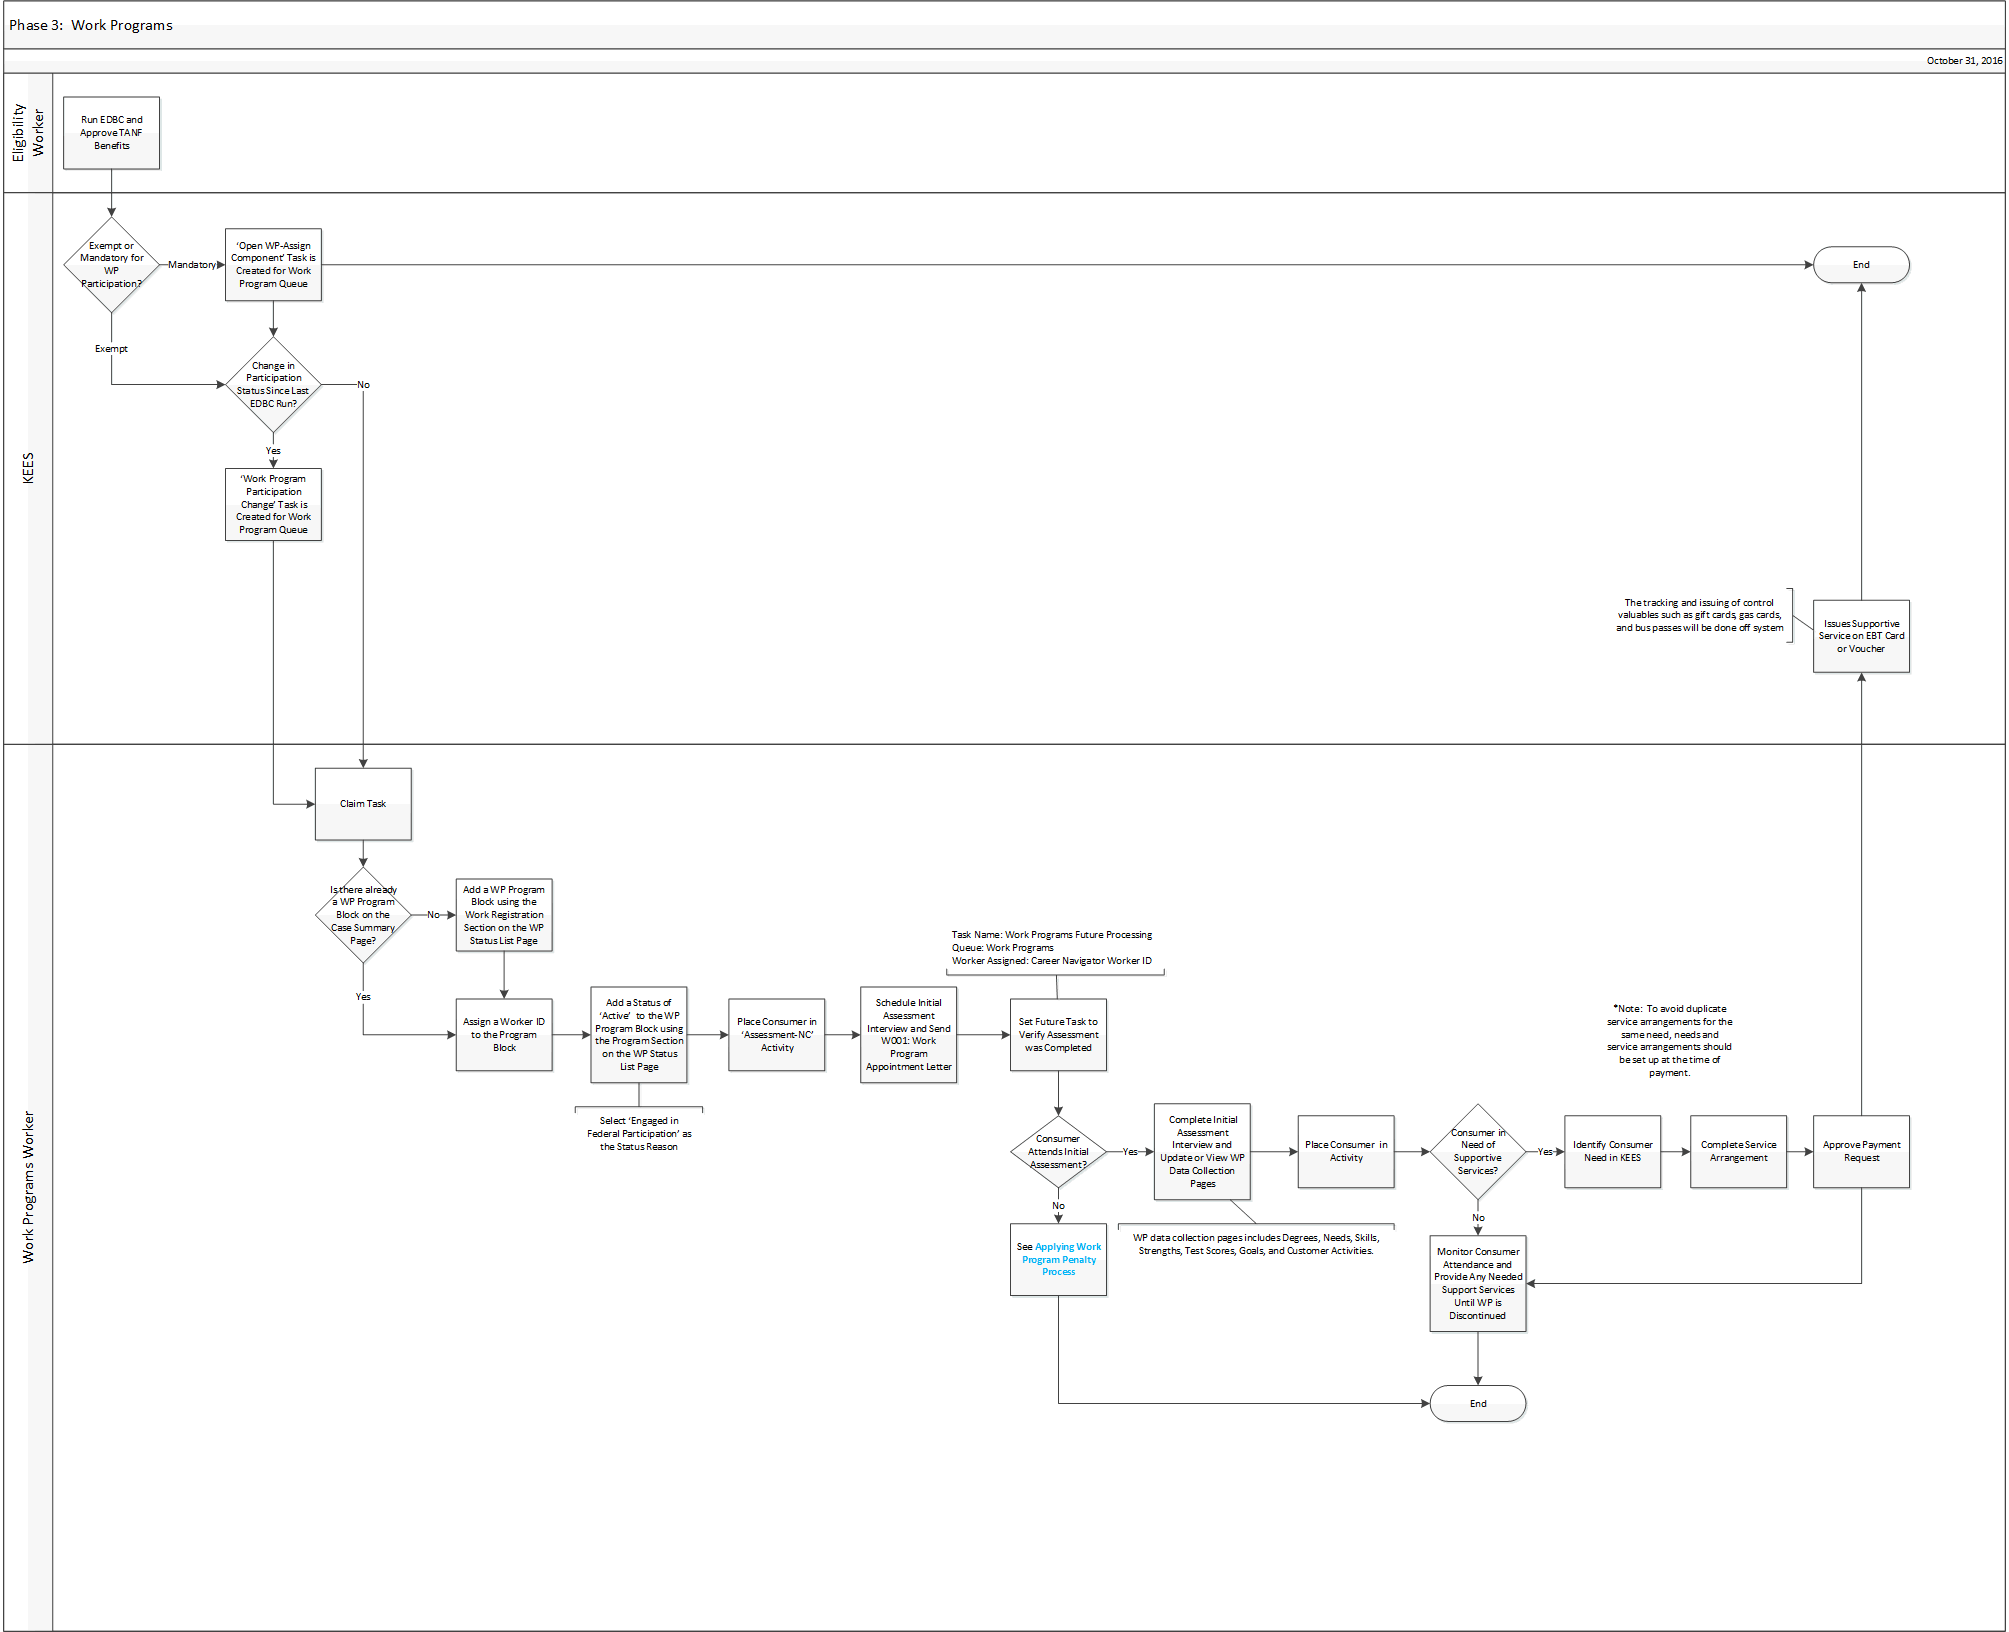
Task: Click the 'KEES' lane header
Action: click(x=28, y=468)
